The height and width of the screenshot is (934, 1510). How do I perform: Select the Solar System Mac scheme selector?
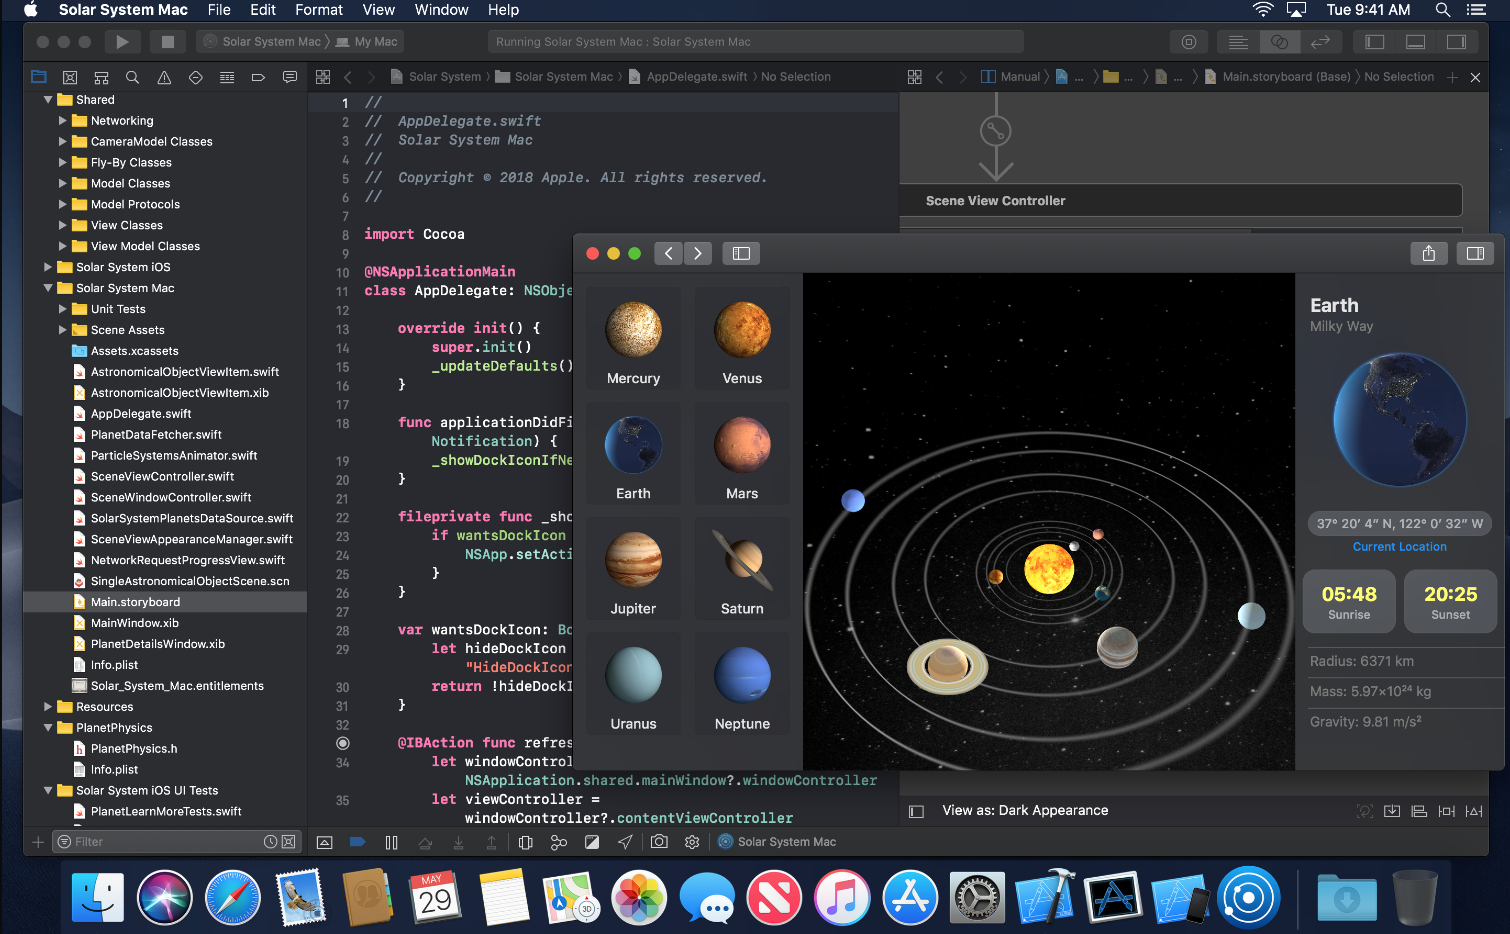270,42
